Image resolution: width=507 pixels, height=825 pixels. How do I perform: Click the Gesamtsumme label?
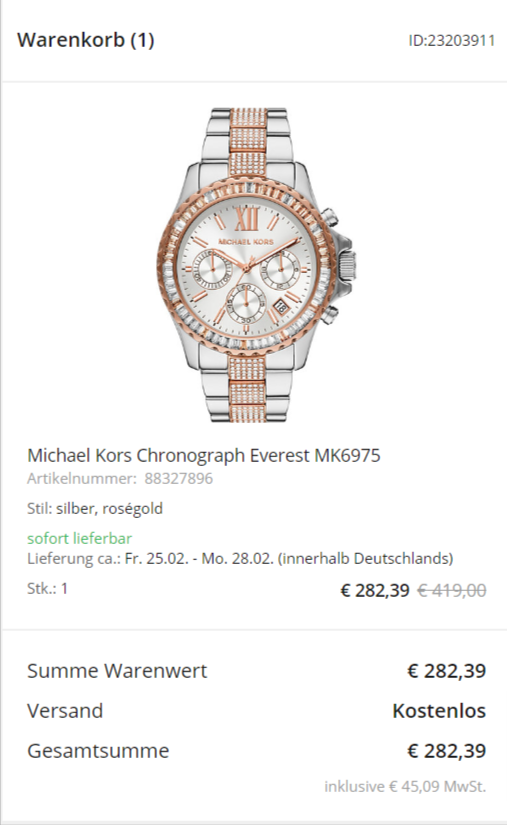[x=98, y=751]
